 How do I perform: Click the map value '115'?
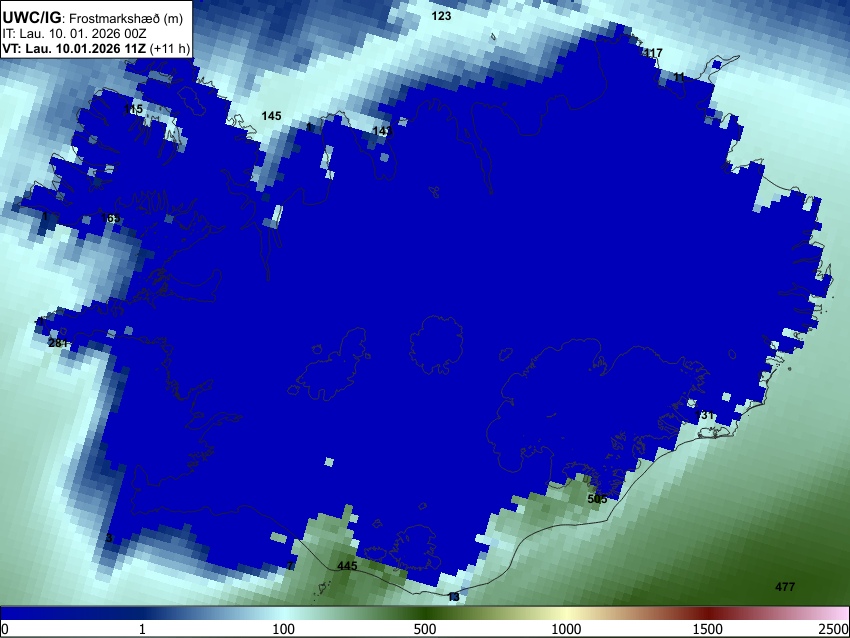coord(133,109)
